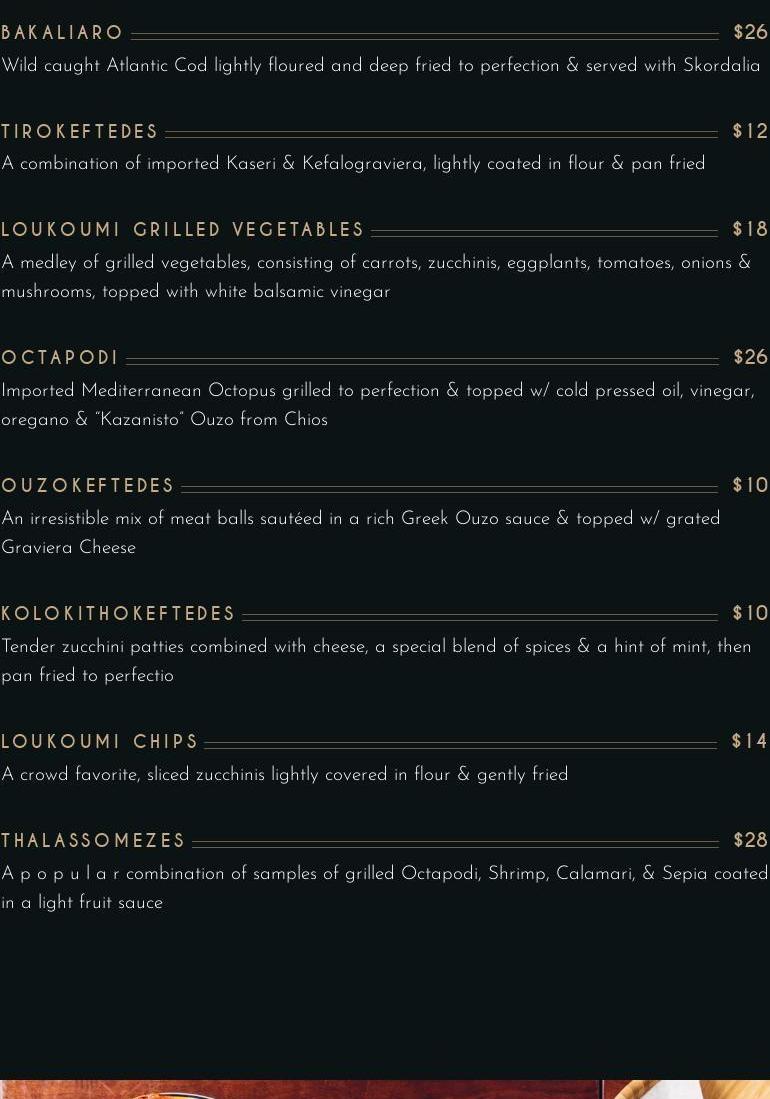This screenshot has width=770, height=1099.
Task: Select the KOLOKITHOKEFTEDES dish title
Action: point(118,614)
